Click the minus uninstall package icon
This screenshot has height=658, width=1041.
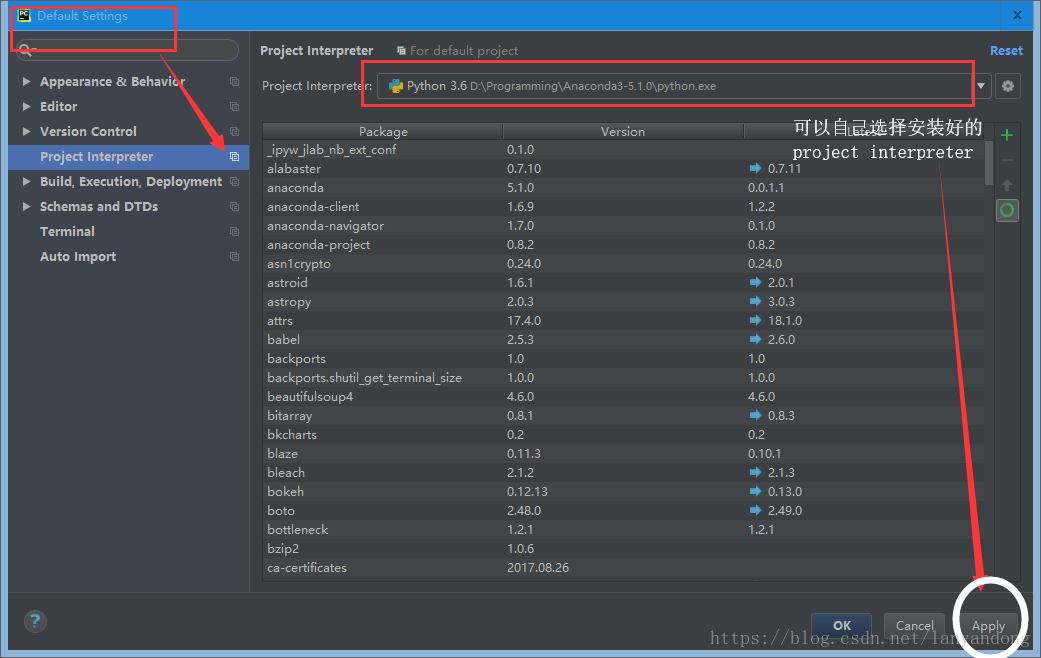pyautogui.click(x=1006, y=160)
